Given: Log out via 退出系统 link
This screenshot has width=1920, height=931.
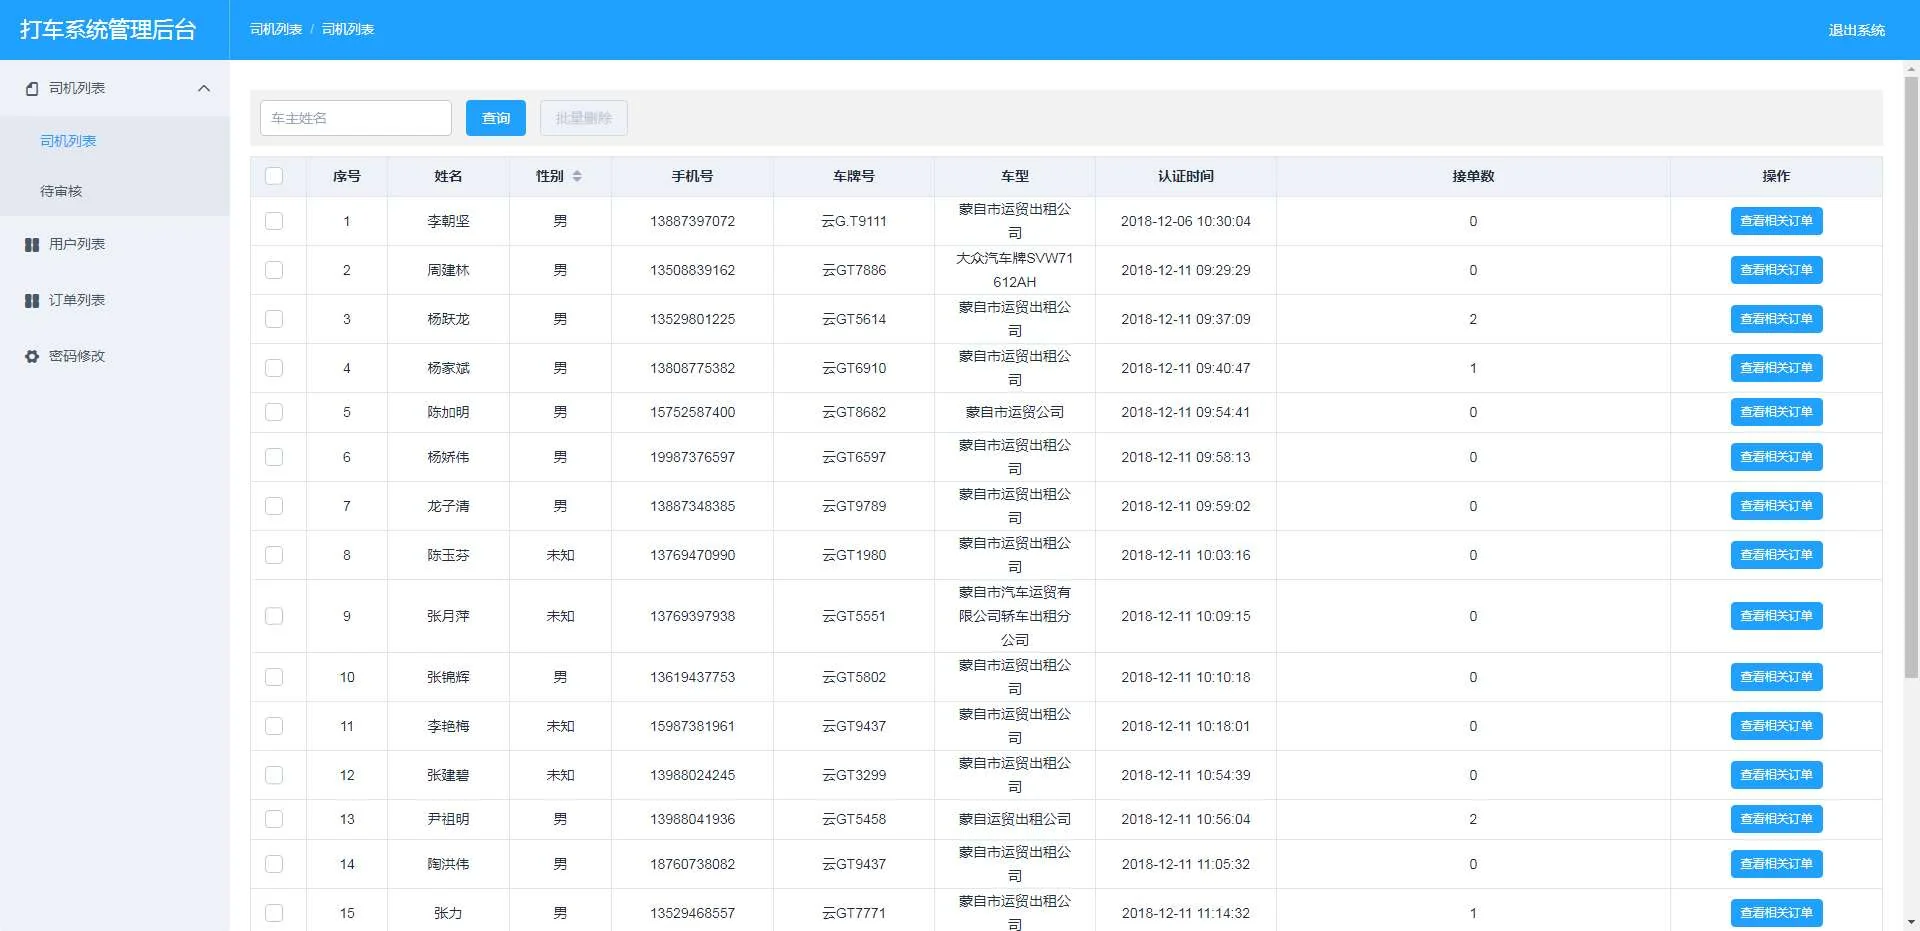Looking at the screenshot, I should pos(1856,30).
